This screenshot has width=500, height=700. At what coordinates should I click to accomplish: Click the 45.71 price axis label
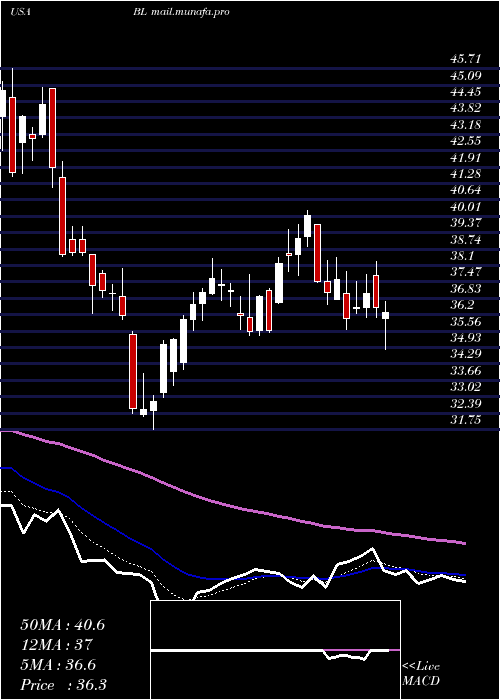[465, 59]
